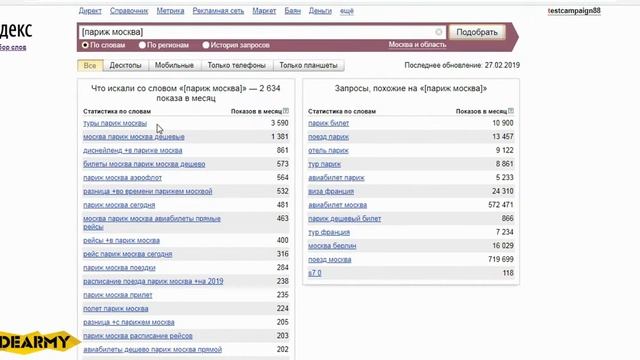Open query 'разница +с парижем москва'
This screenshot has height=360, width=640.
(x=129, y=322)
